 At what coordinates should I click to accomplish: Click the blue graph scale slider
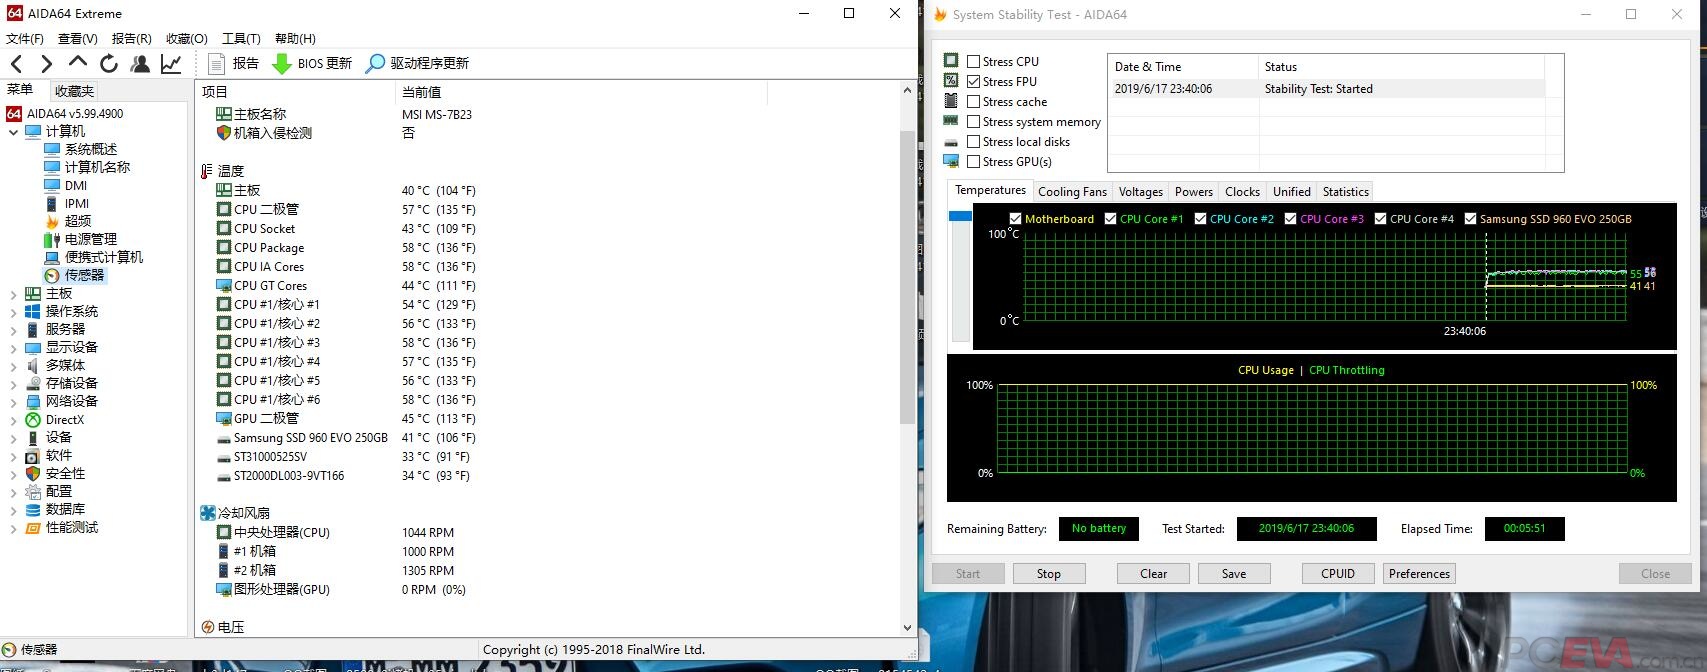(x=960, y=216)
